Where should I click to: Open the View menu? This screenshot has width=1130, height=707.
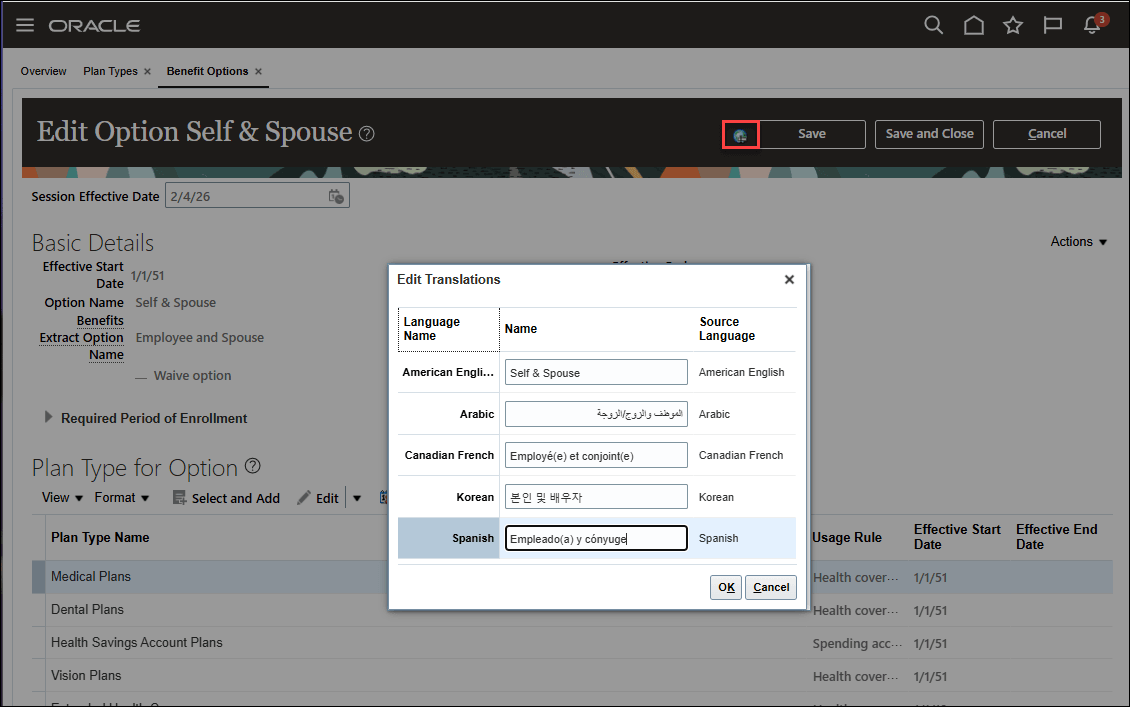coord(62,498)
